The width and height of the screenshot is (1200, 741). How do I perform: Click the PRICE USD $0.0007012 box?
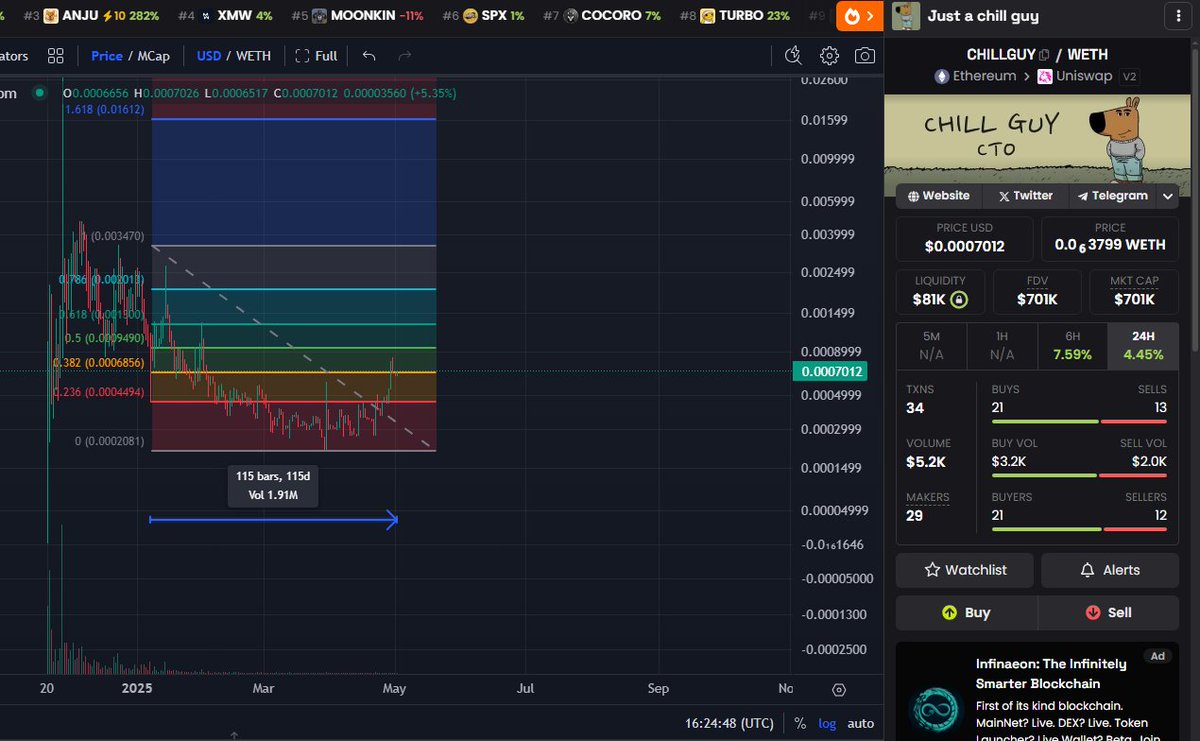tap(965, 240)
